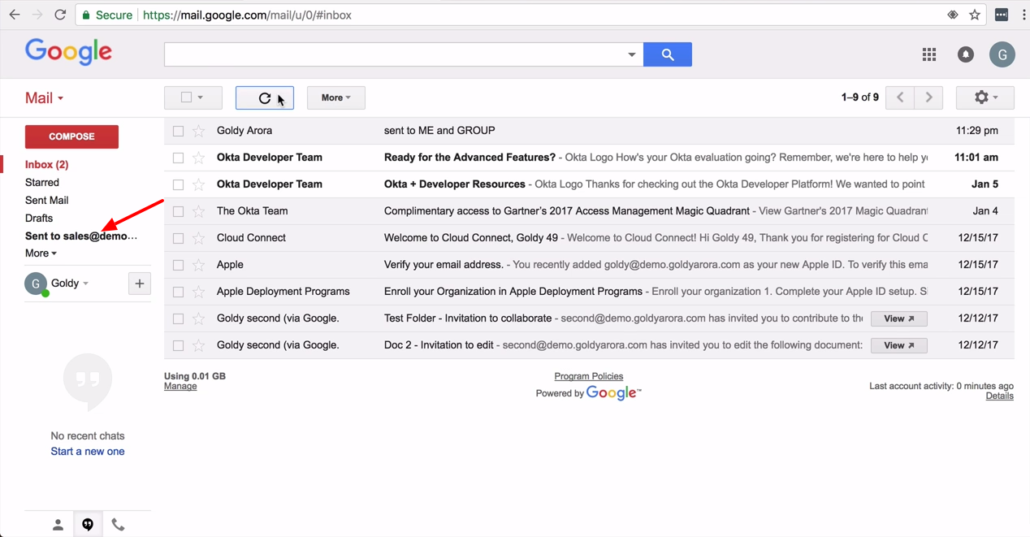Check the Cloud Connect email checkbox
This screenshot has width=1030, height=537.
(178, 238)
